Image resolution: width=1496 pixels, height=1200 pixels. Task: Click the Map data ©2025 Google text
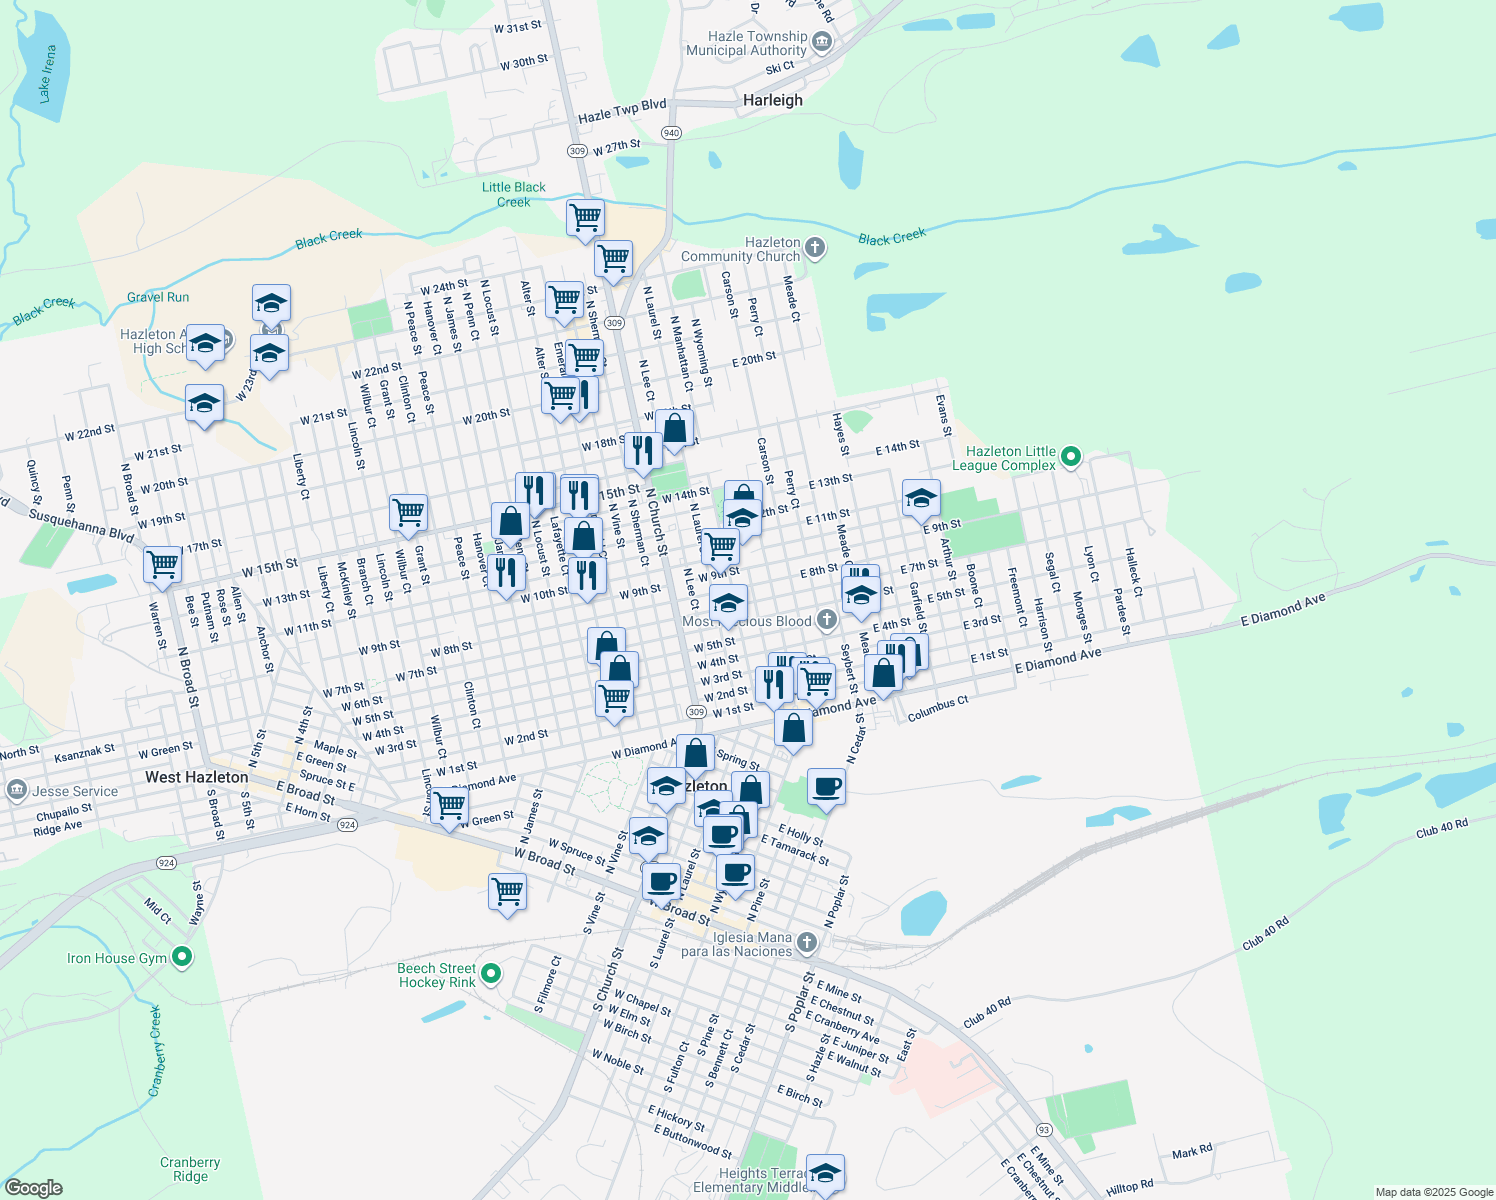tap(1433, 1192)
